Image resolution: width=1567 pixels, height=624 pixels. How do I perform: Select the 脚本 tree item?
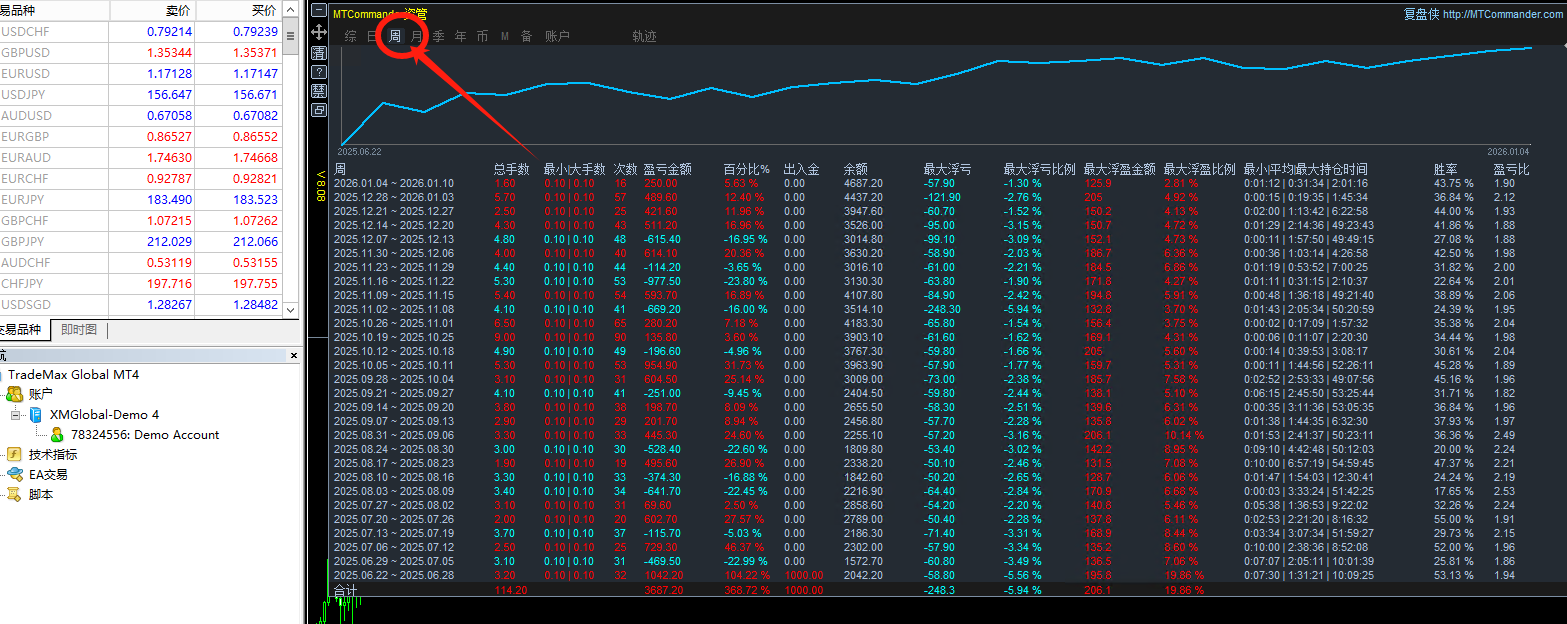(x=41, y=494)
